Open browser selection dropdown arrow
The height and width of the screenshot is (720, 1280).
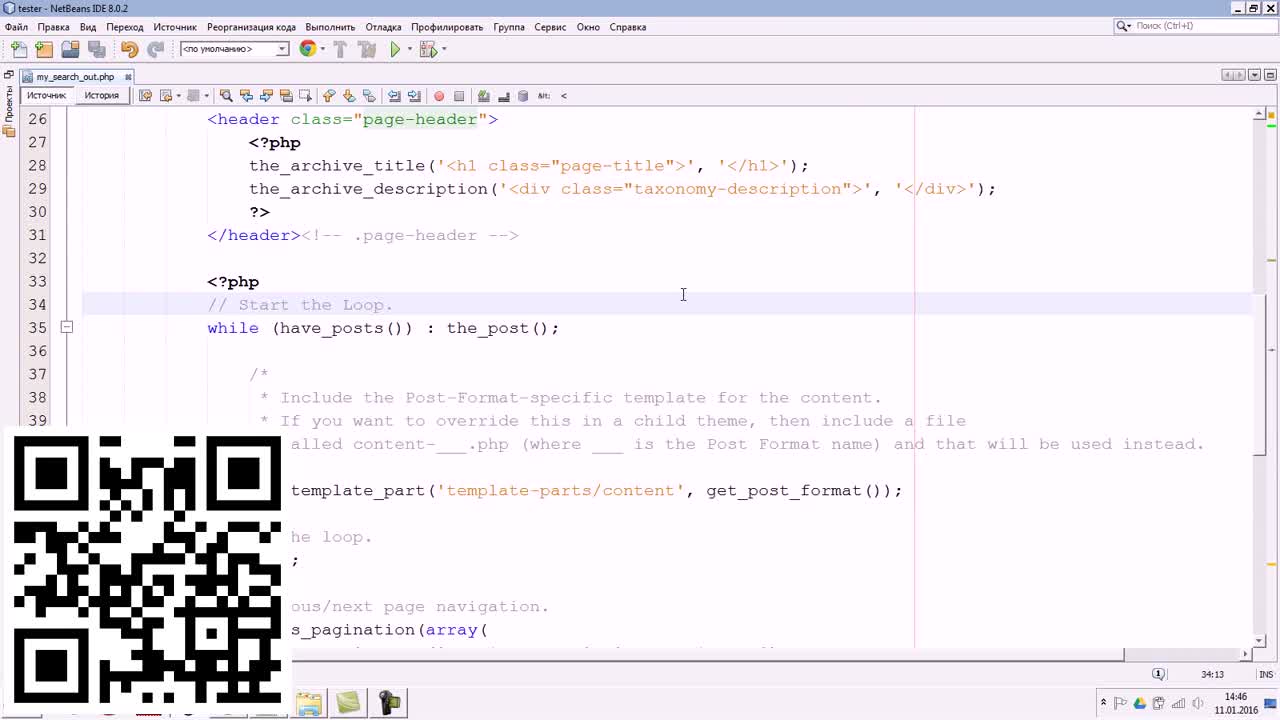coord(321,49)
